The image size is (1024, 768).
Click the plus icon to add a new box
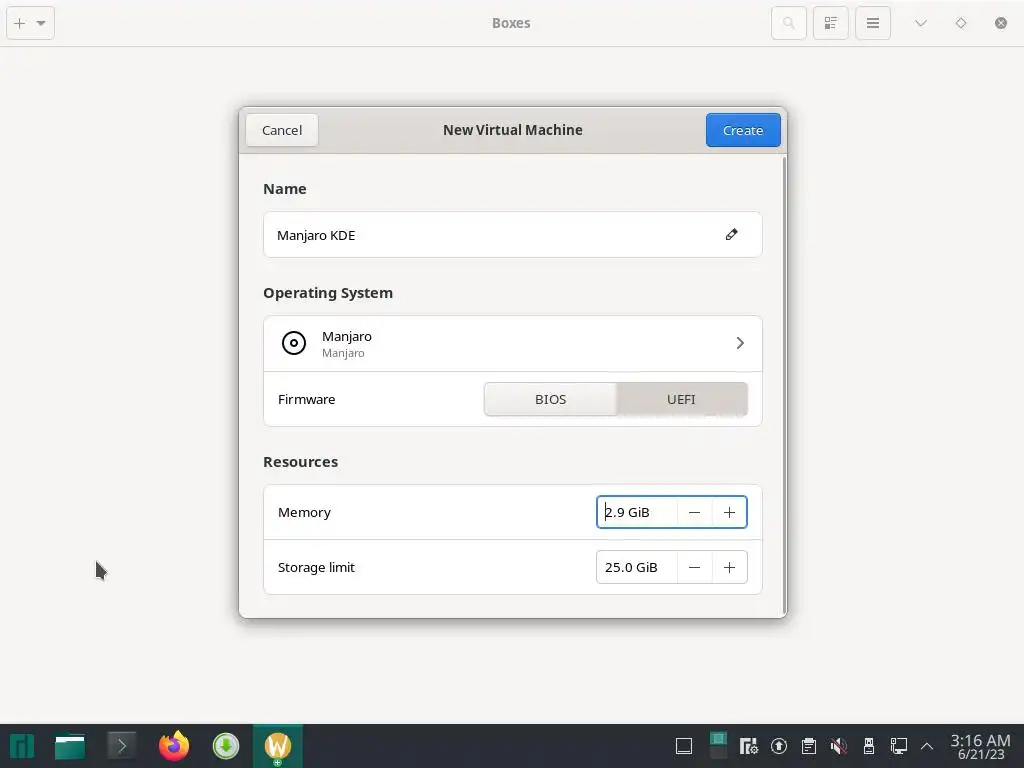[20, 24]
